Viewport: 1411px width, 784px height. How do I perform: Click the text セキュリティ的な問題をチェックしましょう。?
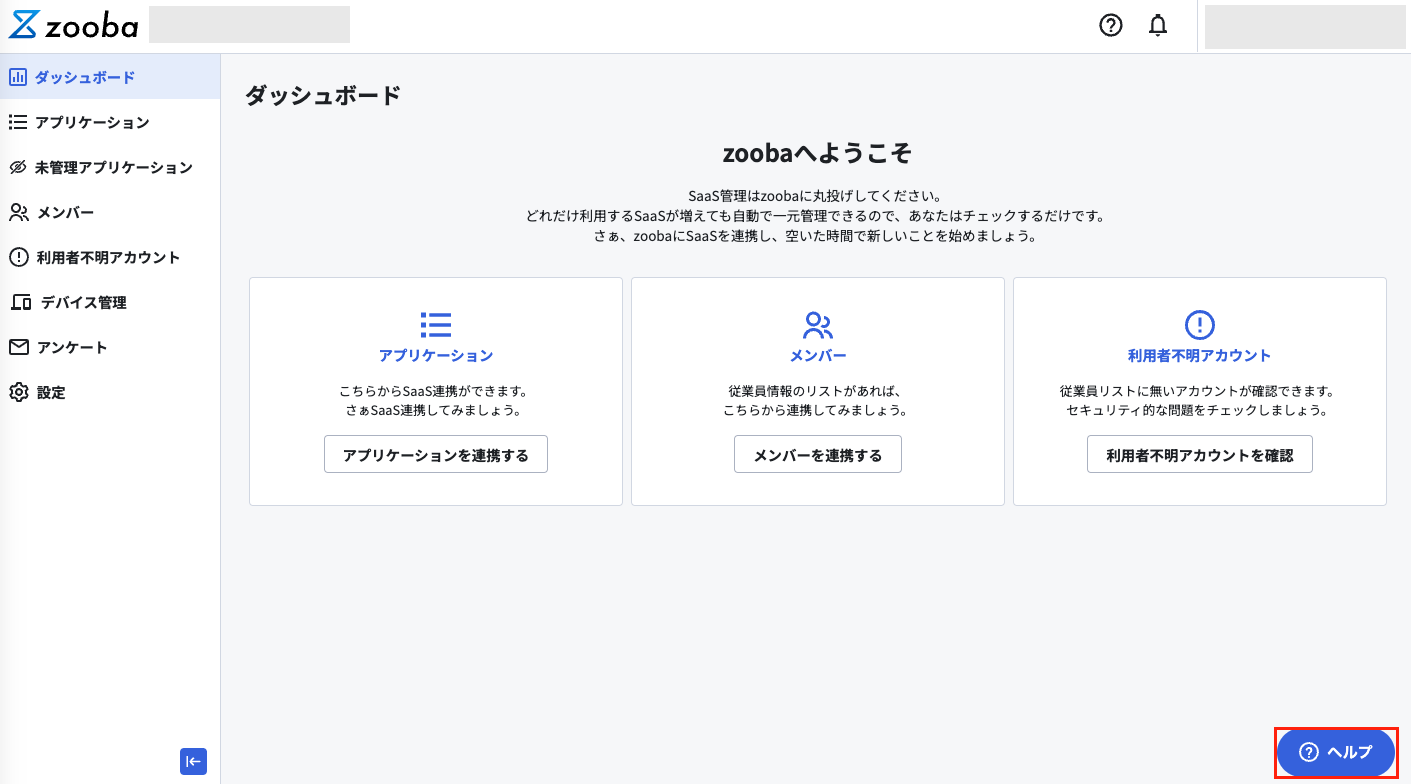[x=1197, y=410]
